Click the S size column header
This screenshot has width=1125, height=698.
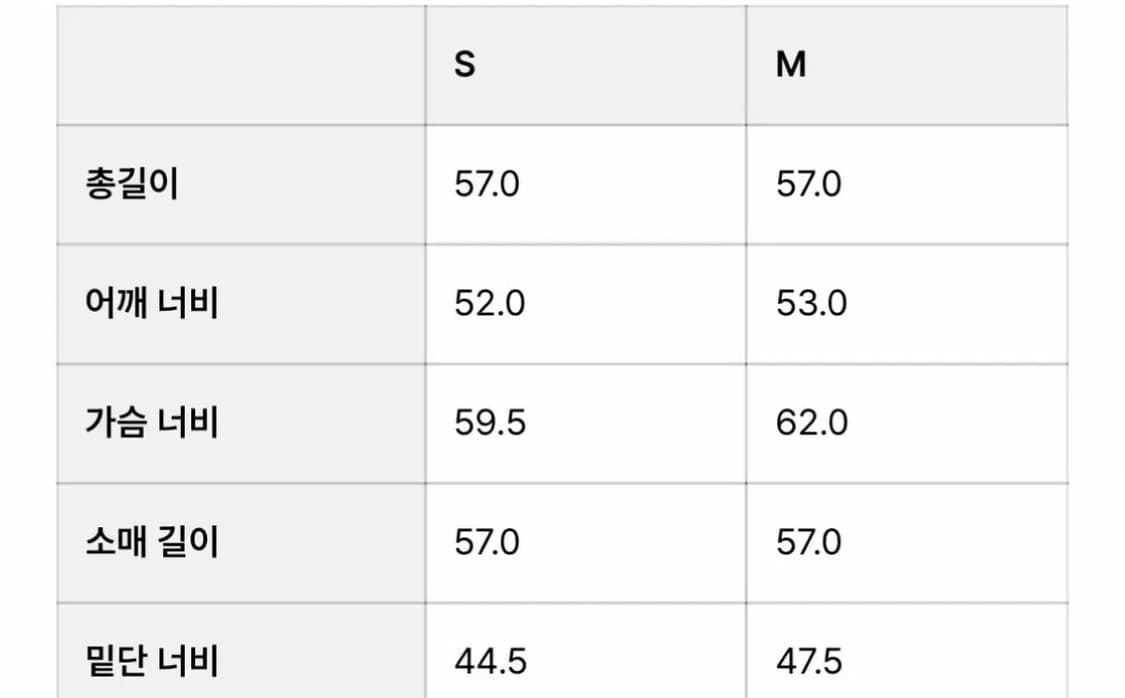(465, 65)
